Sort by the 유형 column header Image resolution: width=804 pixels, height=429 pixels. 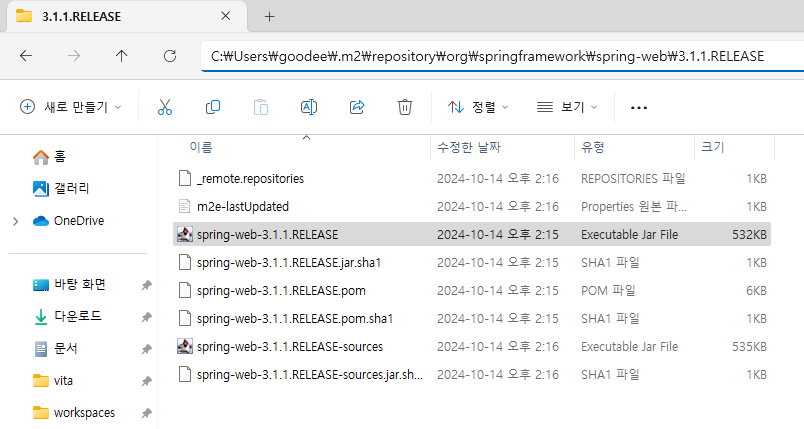(635, 148)
